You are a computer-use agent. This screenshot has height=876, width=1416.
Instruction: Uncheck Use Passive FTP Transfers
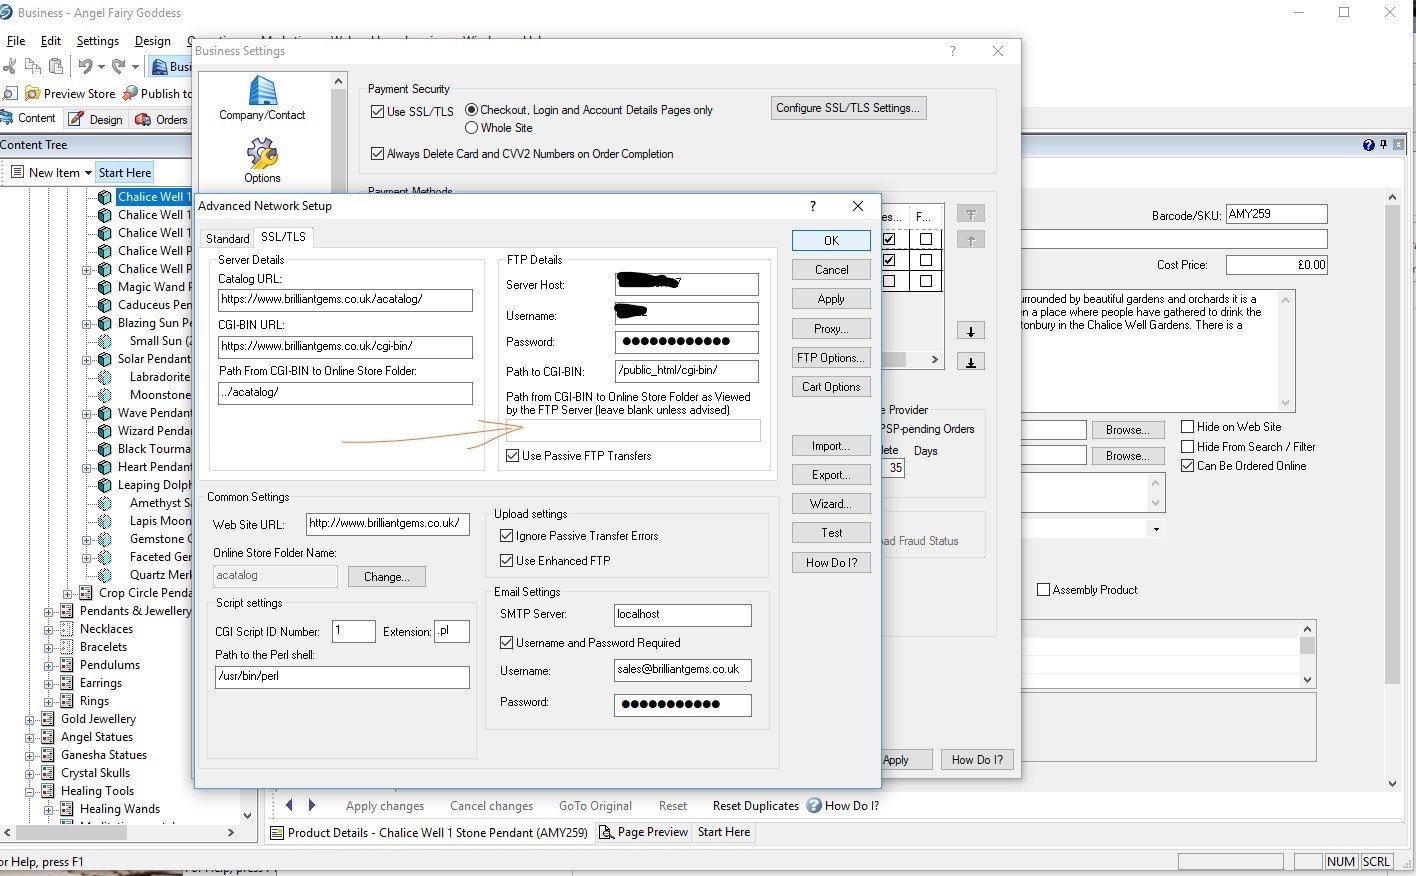(513, 456)
